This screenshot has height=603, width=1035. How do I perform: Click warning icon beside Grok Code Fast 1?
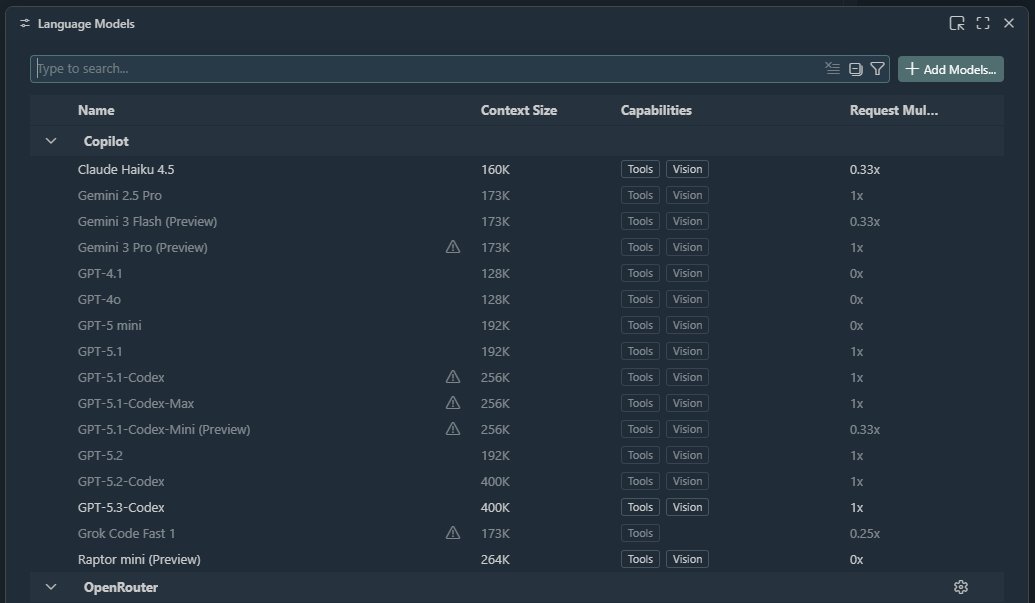[x=453, y=532]
